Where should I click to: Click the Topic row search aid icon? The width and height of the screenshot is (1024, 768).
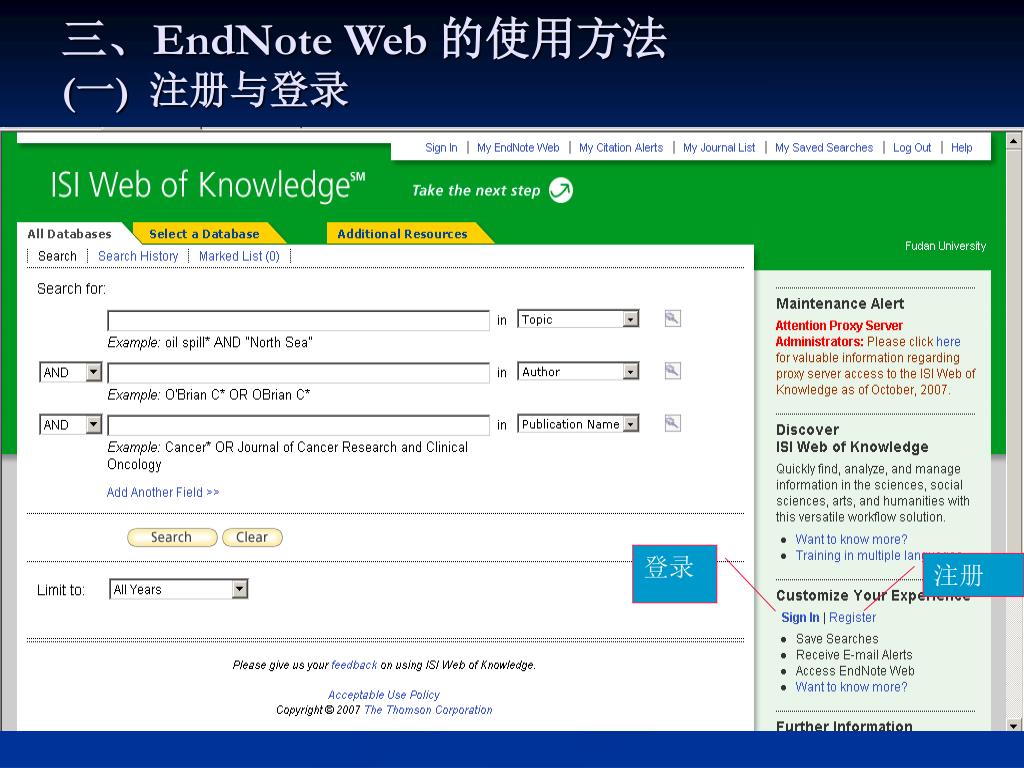pyautogui.click(x=673, y=319)
